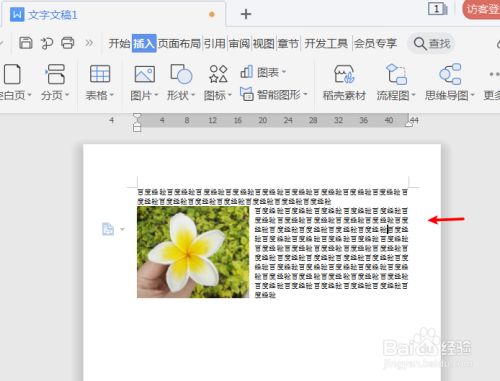Open the 开始 ribbon tab
Image resolution: width=500 pixels, height=381 pixels.
pos(119,43)
